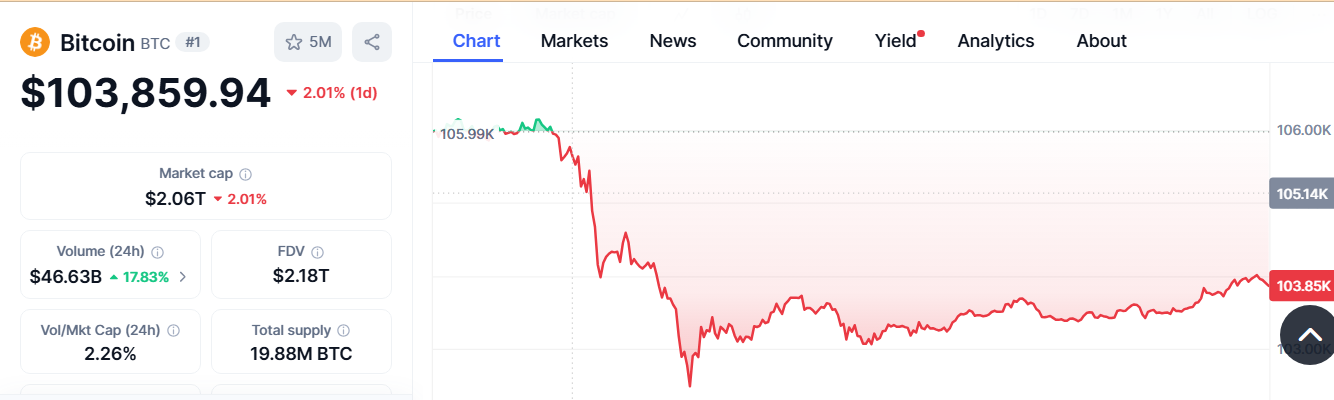Viewport: 1334px width, 400px height.
Task: Expand Volume (24h) details chevron
Action: (182, 276)
